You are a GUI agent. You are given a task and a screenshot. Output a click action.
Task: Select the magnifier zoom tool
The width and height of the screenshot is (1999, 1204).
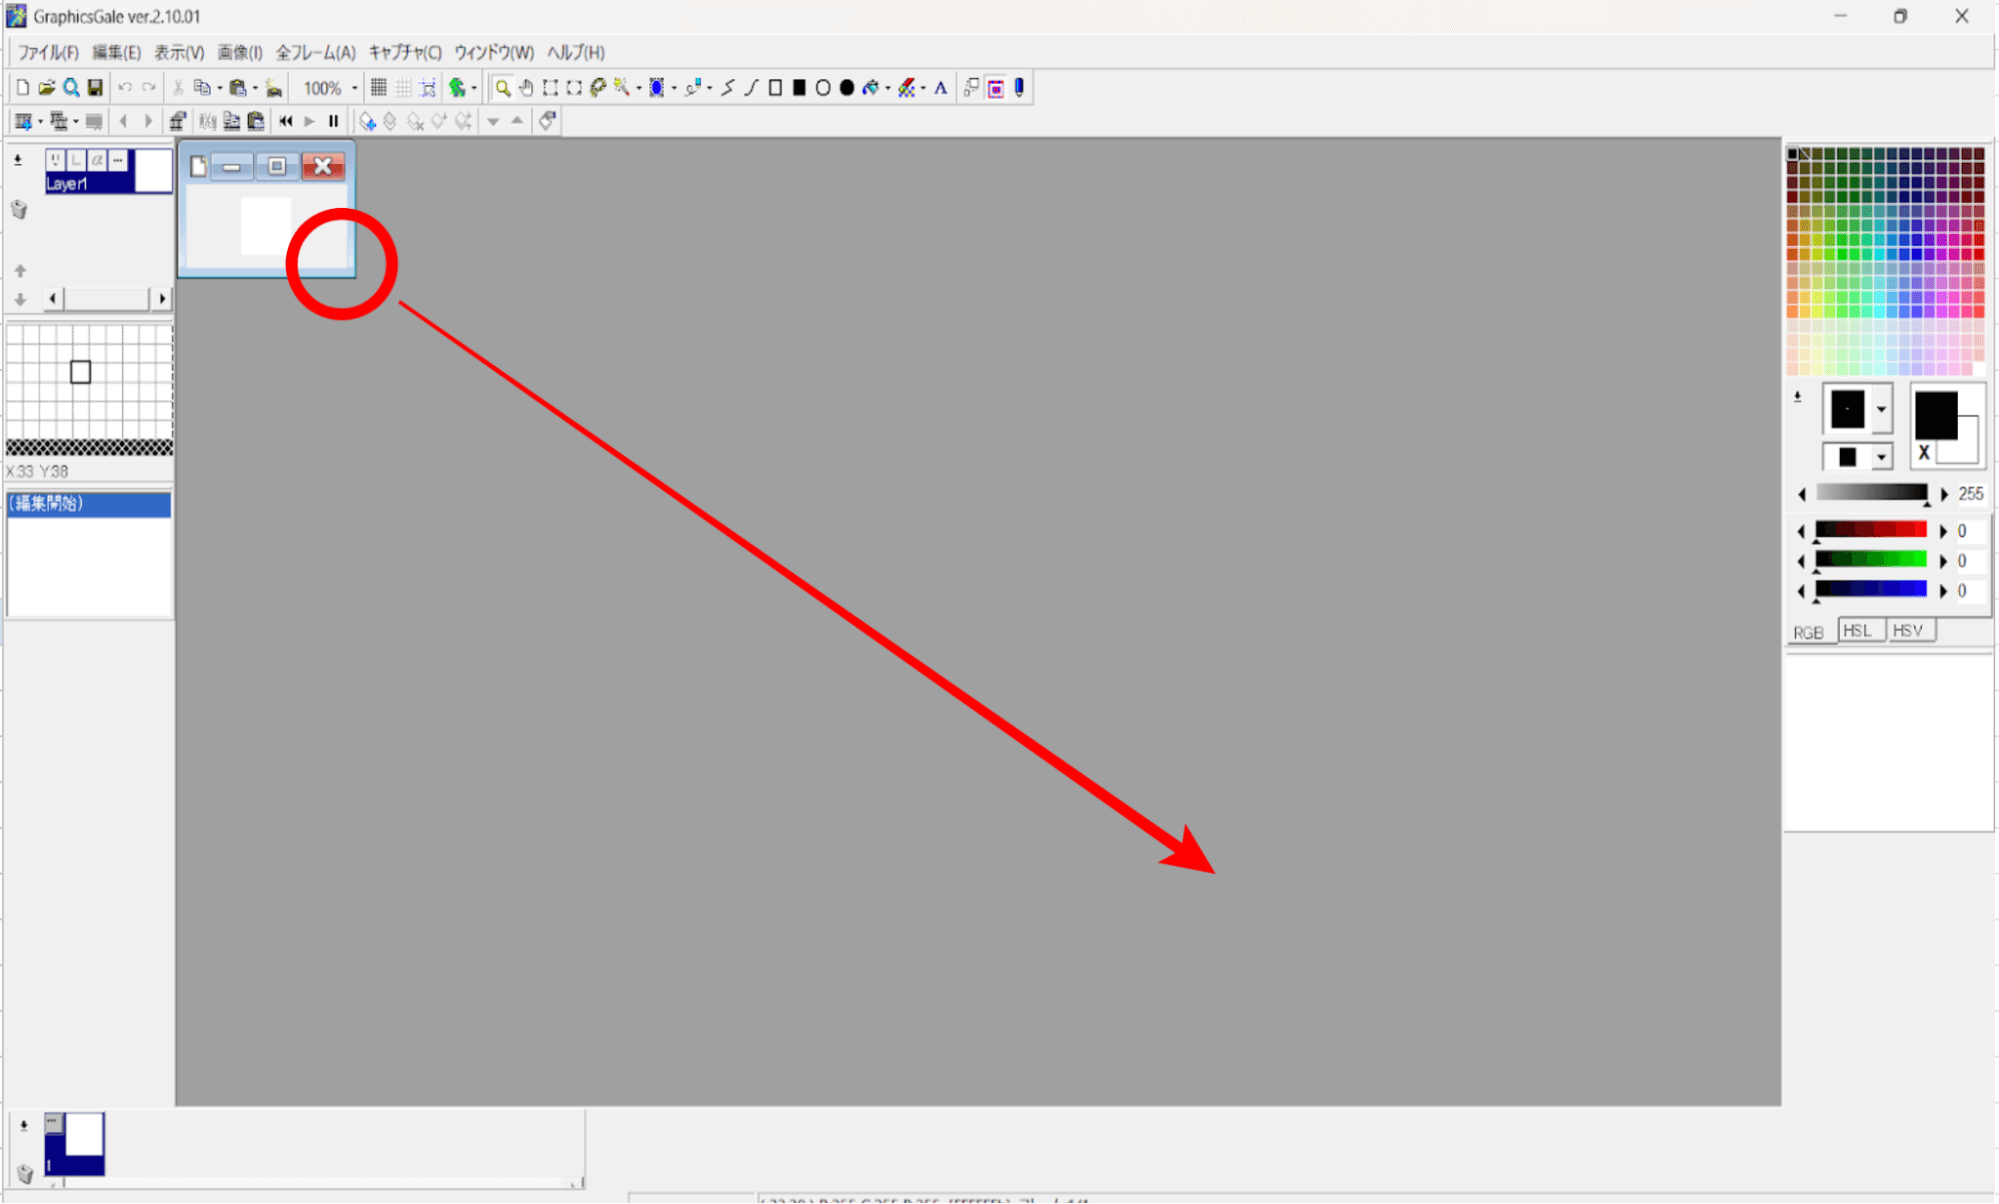pyautogui.click(x=503, y=88)
